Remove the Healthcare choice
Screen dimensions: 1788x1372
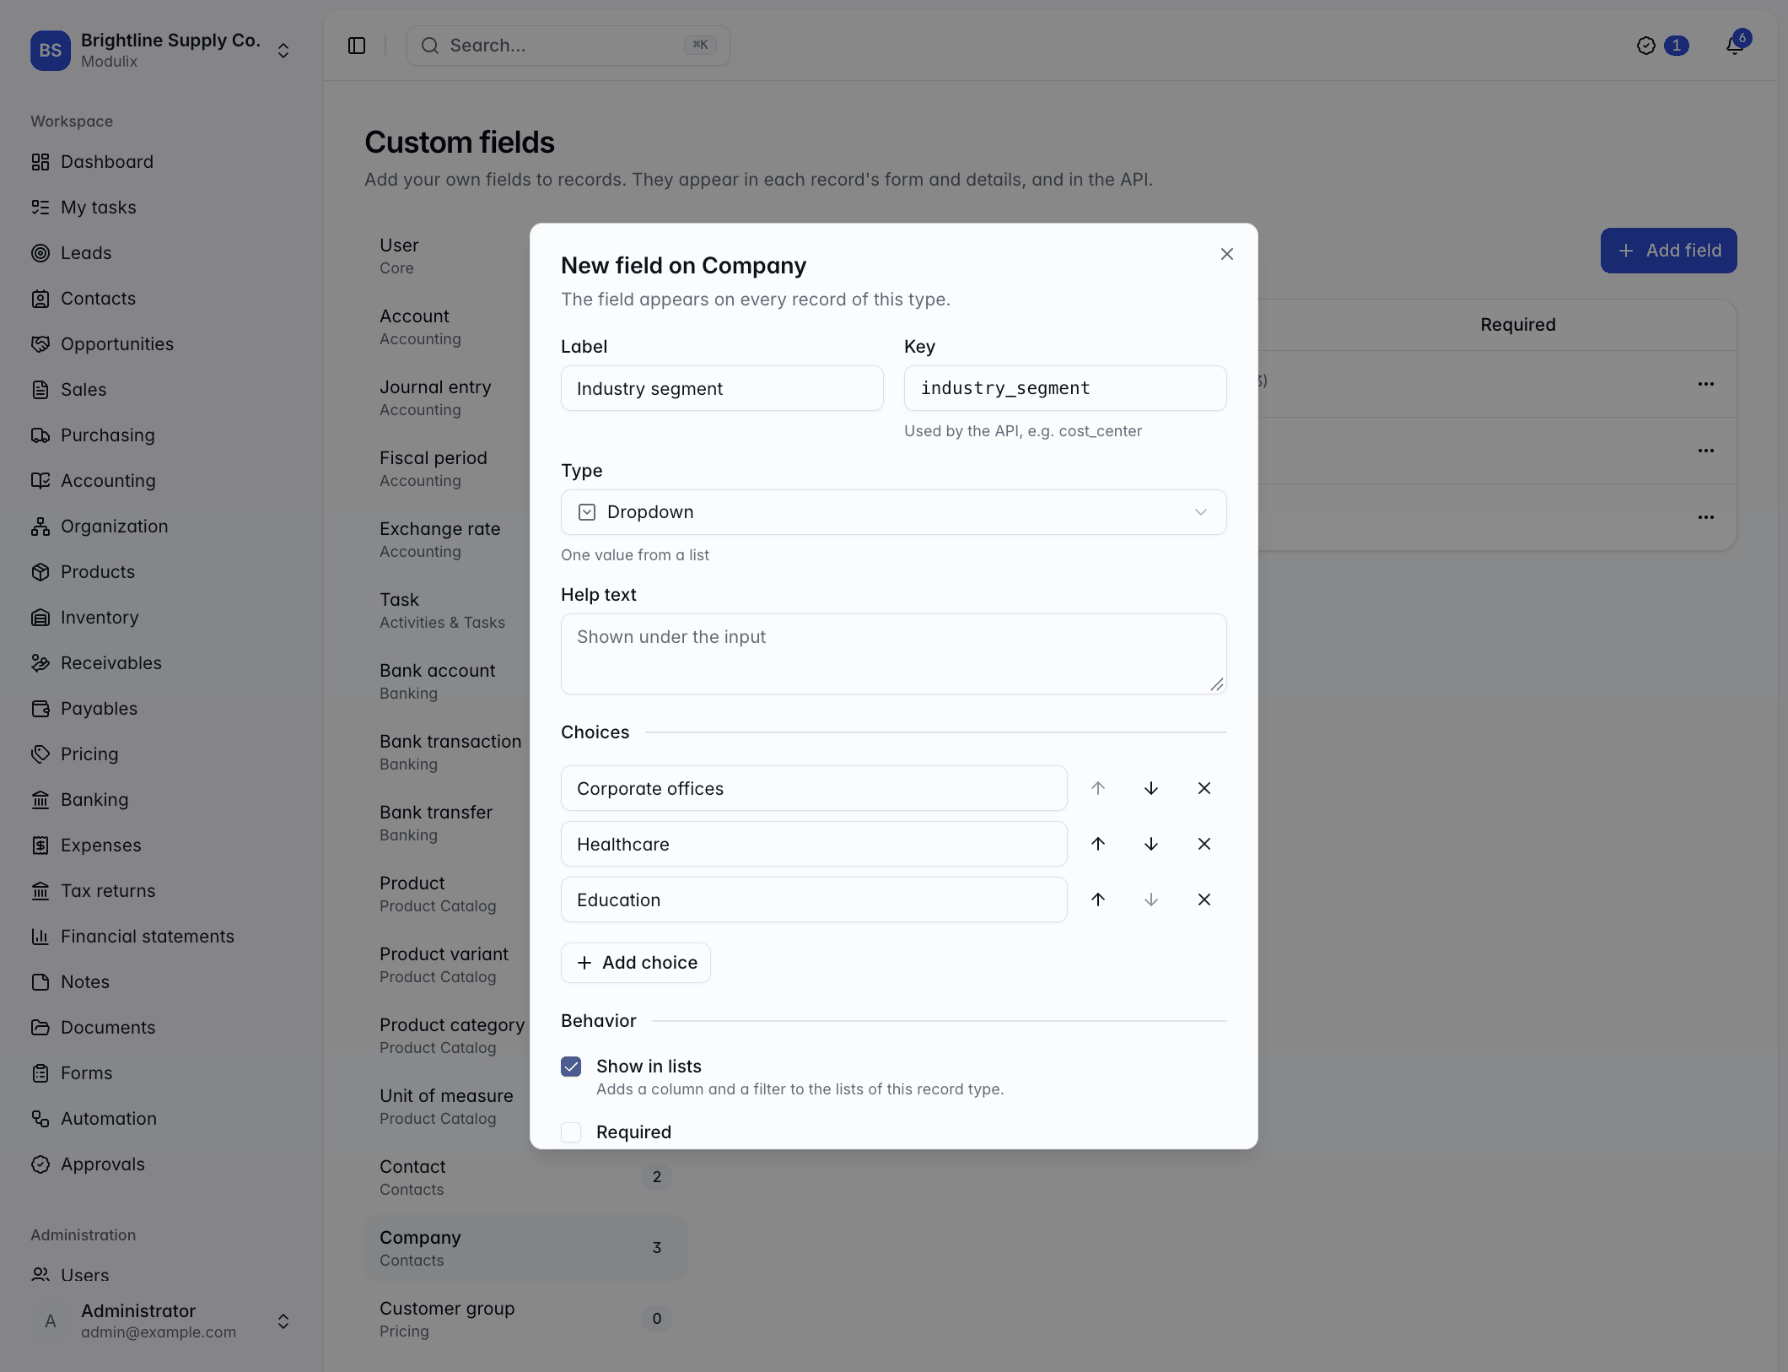click(x=1204, y=844)
